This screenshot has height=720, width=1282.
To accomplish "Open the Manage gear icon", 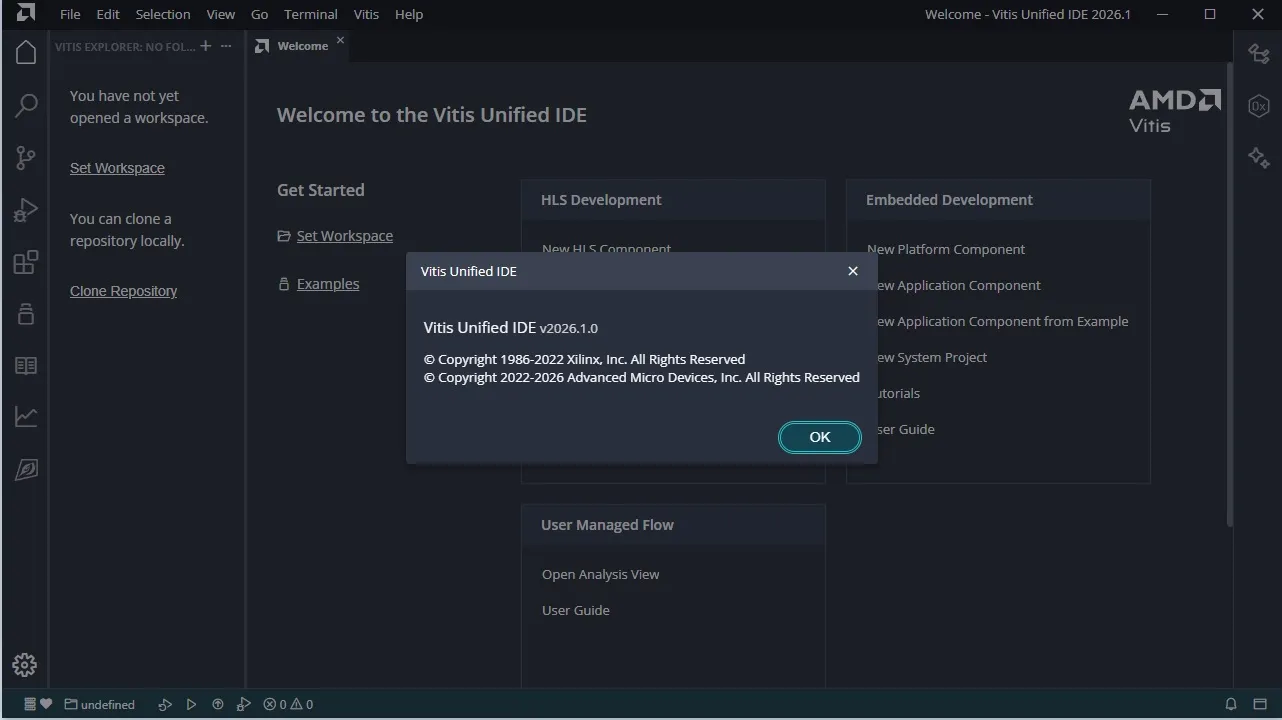I will tap(25, 665).
